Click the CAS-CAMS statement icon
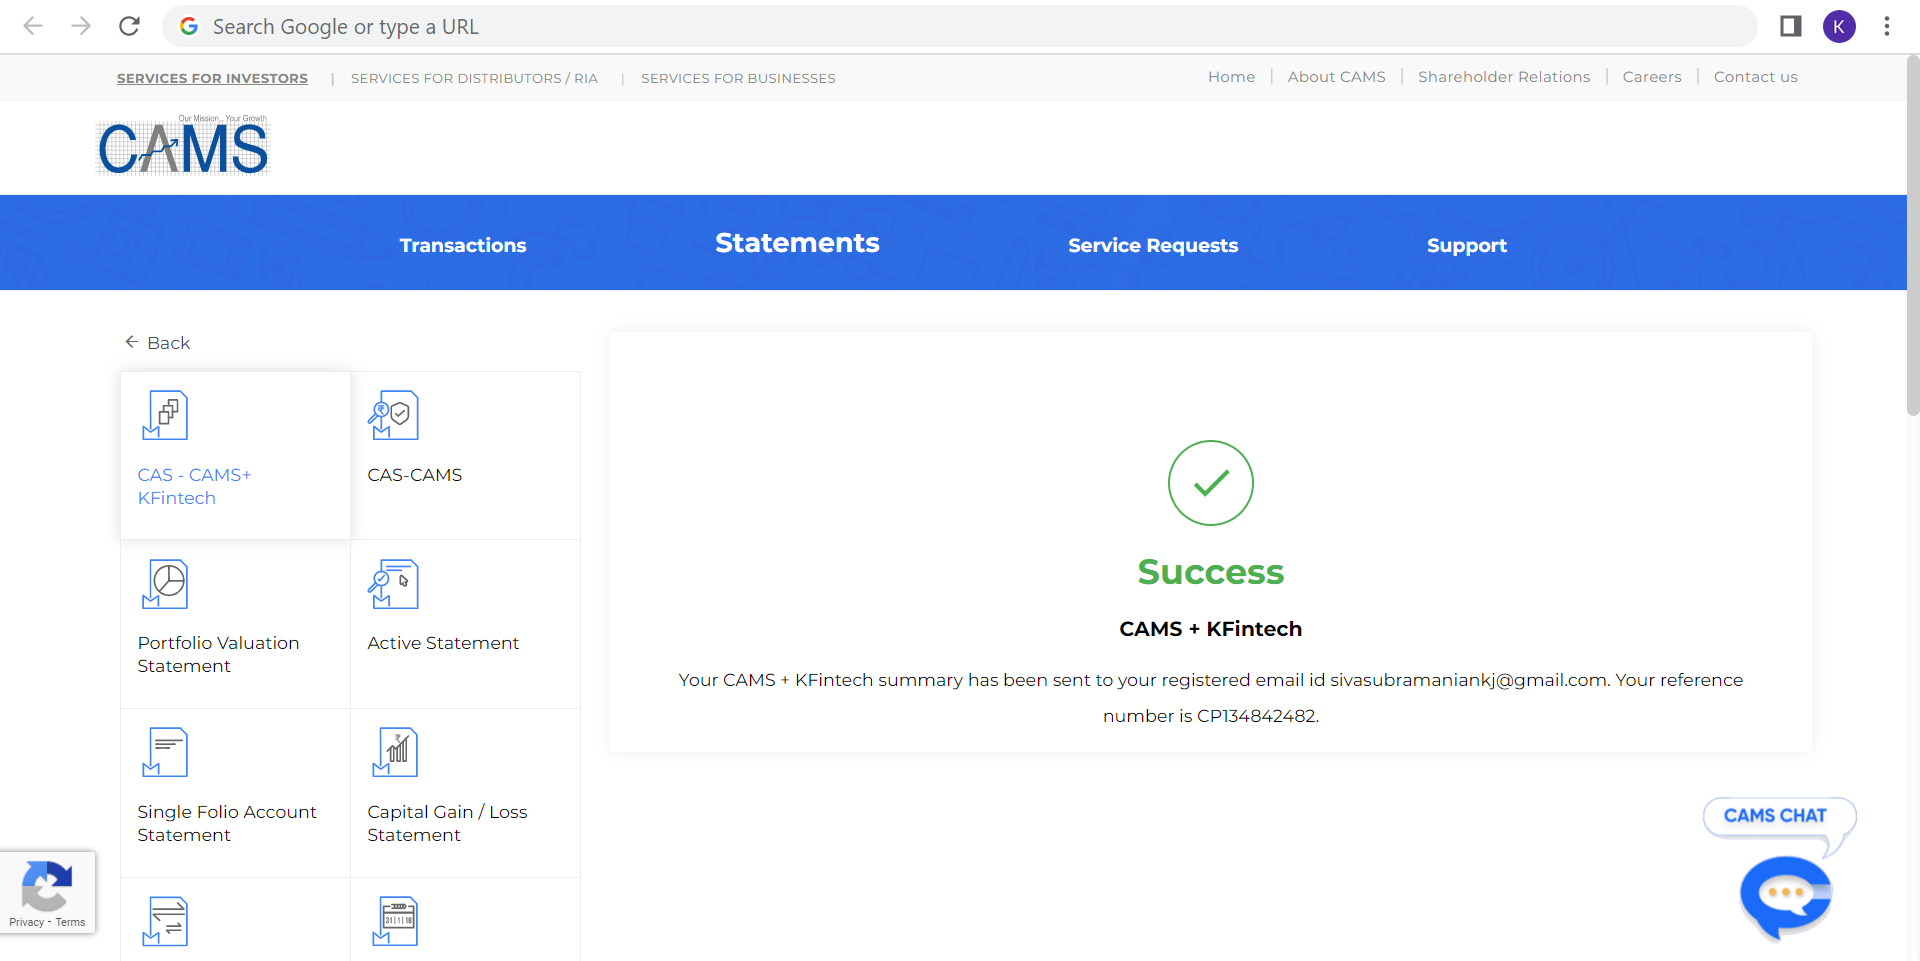The image size is (1920, 961). coord(393,415)
